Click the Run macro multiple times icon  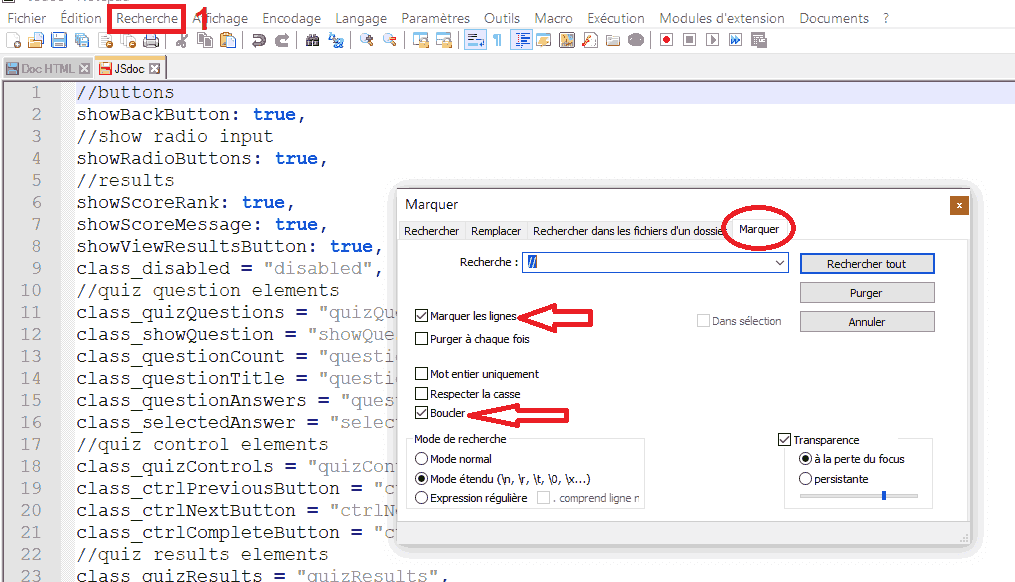[735, 41]
